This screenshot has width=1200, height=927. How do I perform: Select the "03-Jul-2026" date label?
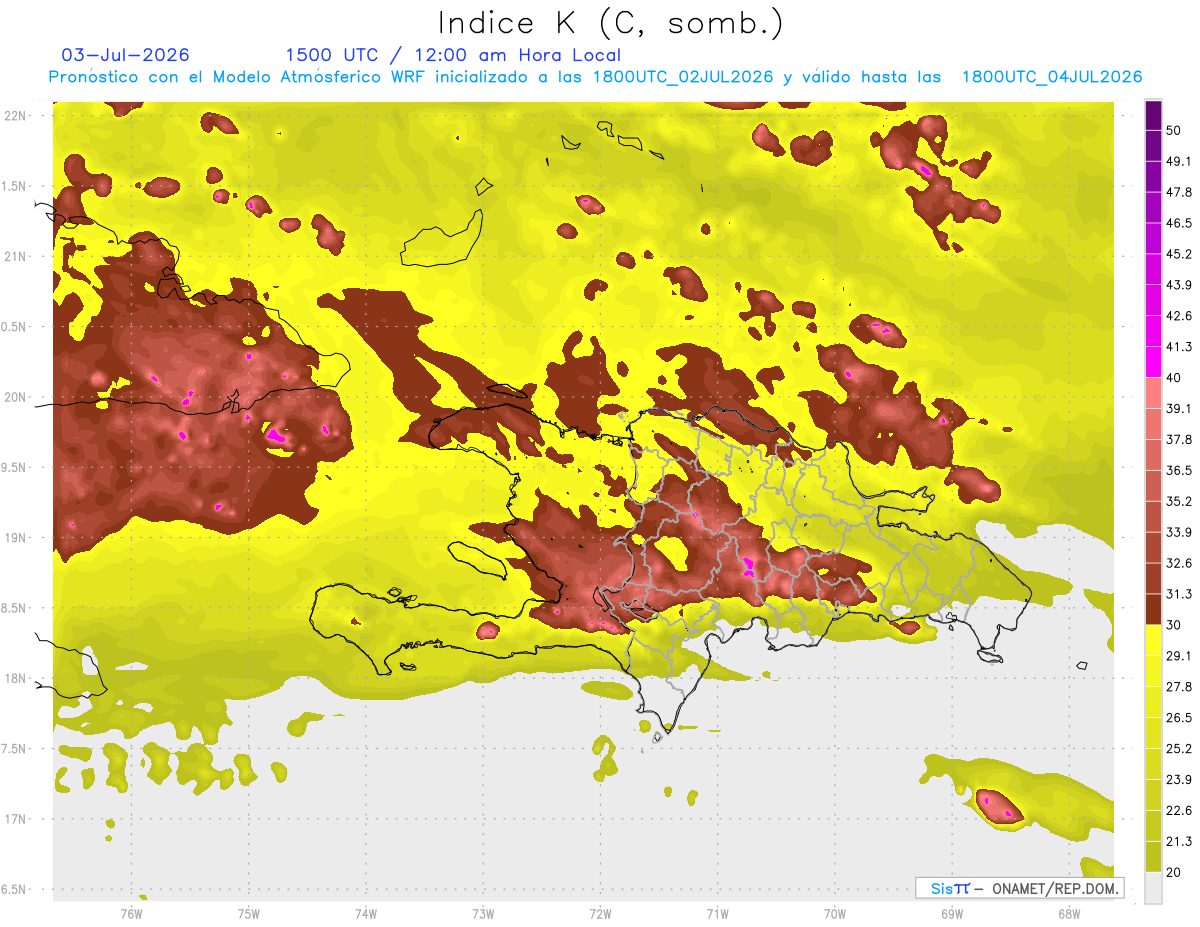pos(125,55)
